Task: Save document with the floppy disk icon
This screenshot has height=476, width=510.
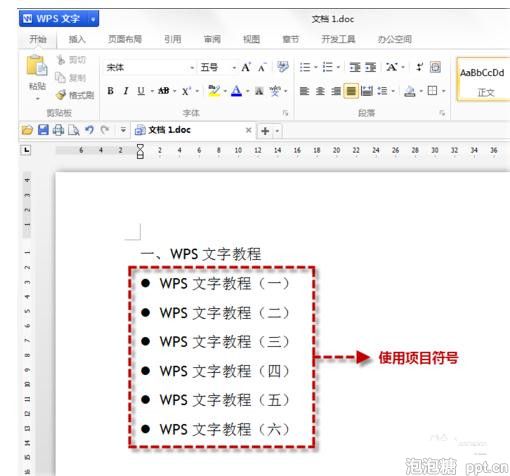Action: [43, 130]
